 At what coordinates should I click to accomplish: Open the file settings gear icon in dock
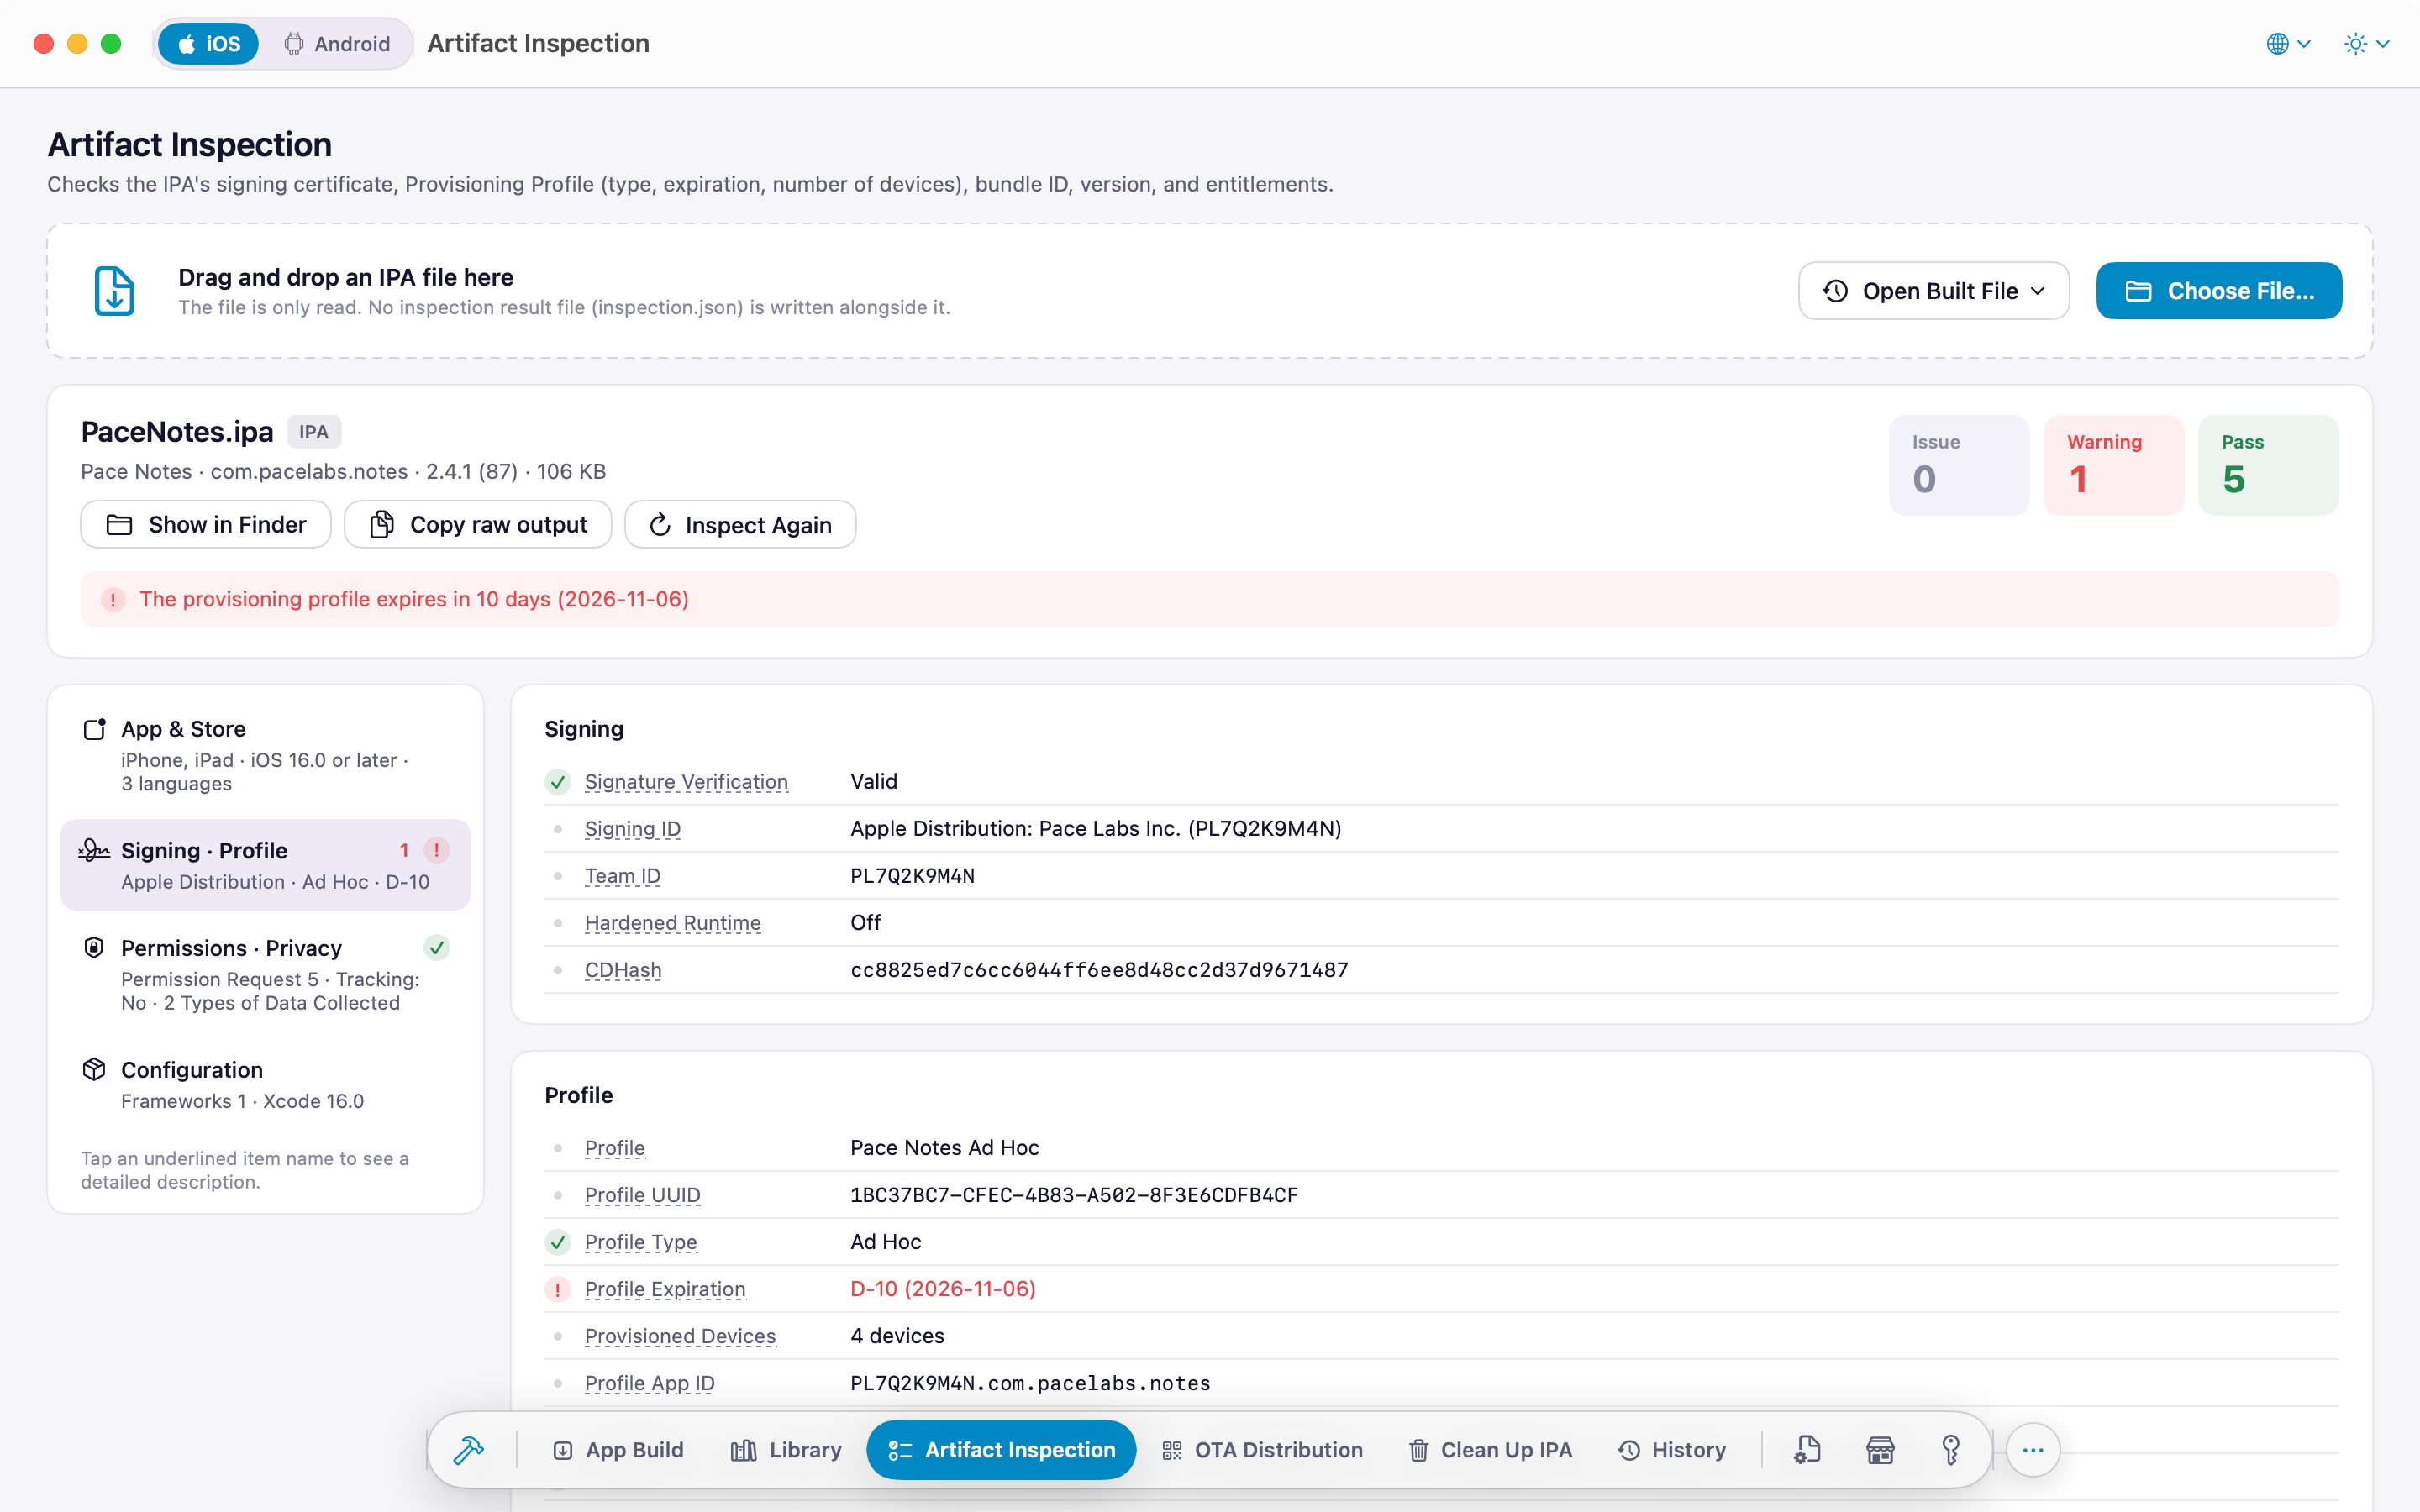(1807, 1450)
